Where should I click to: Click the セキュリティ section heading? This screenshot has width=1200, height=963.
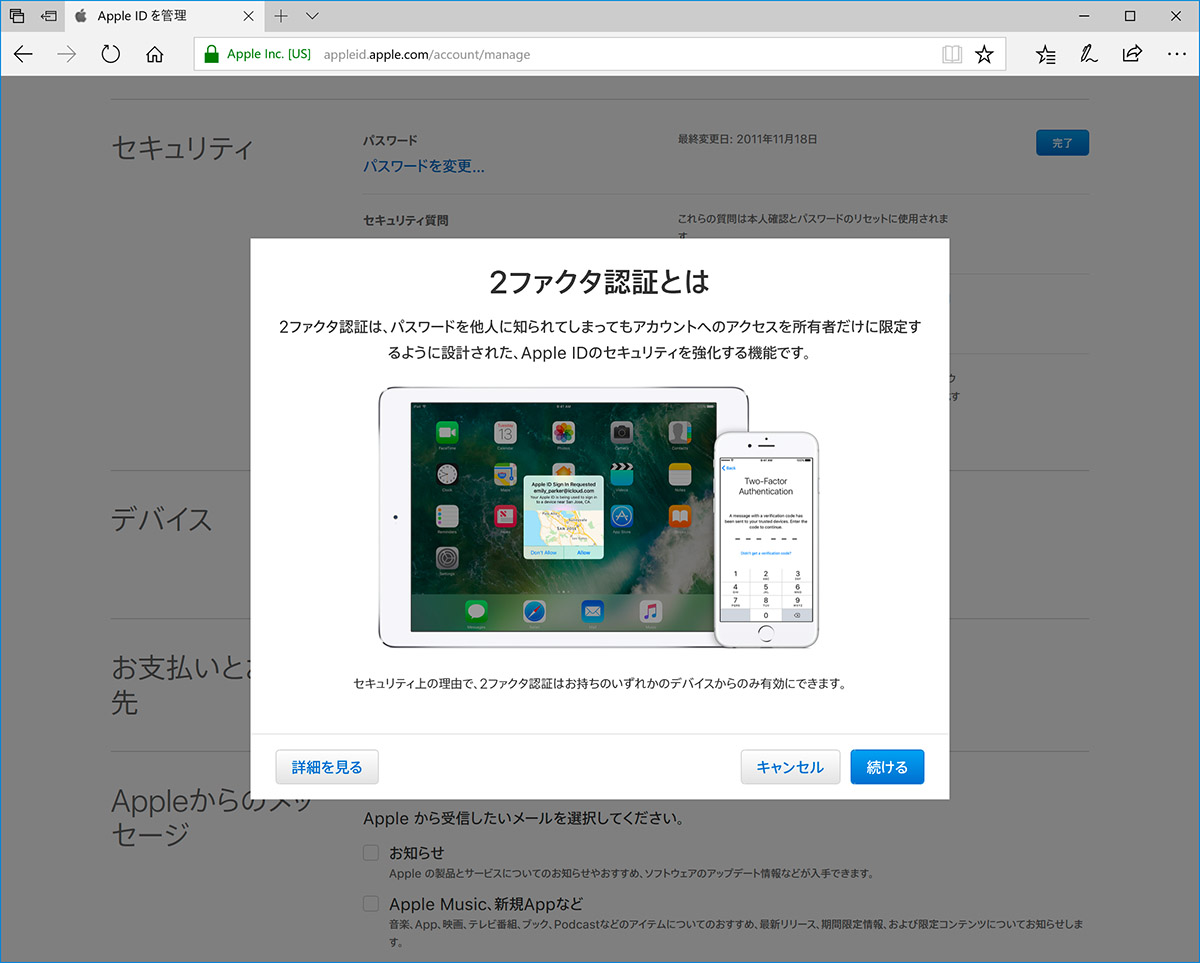point(182,149)
